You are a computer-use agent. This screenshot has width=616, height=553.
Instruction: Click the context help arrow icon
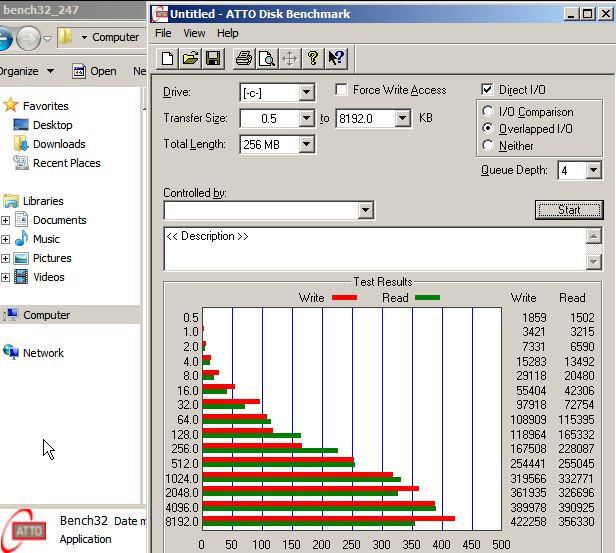[x=336, y=59]
